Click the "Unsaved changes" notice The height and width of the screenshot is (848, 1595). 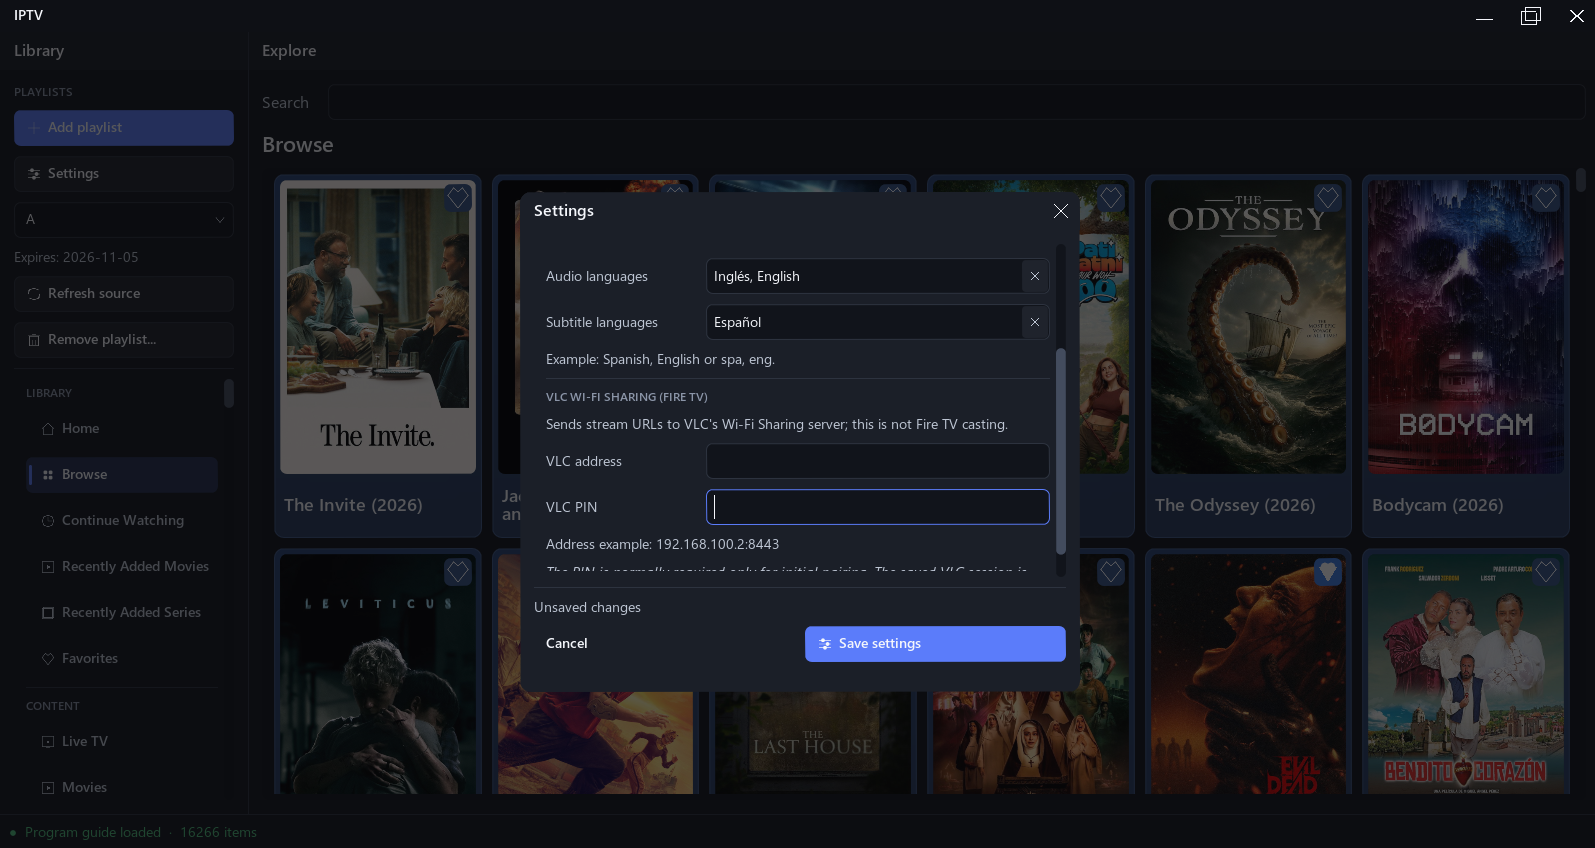(587, 607)
